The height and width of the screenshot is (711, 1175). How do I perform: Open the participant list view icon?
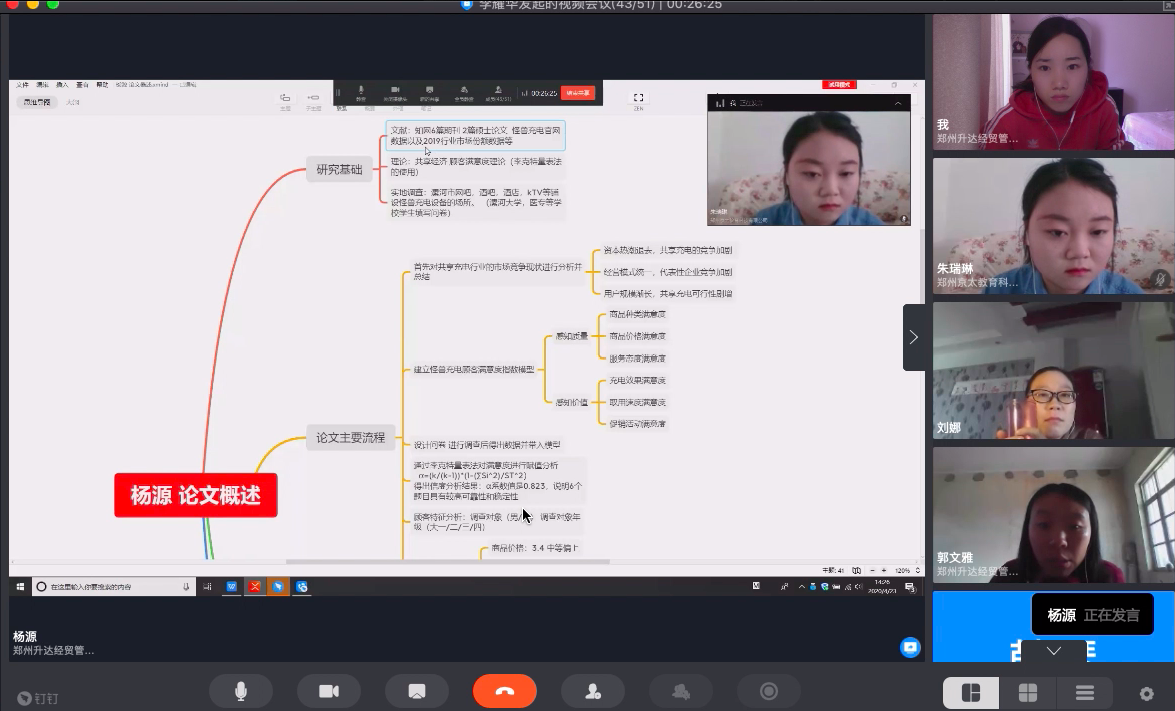[x=1085, y=693]
